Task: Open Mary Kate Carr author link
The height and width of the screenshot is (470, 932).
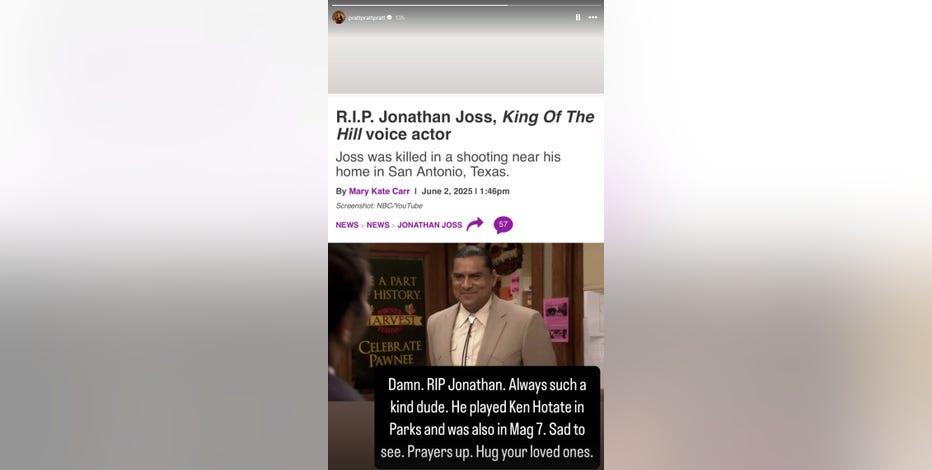Action: (x=379, y=191)
